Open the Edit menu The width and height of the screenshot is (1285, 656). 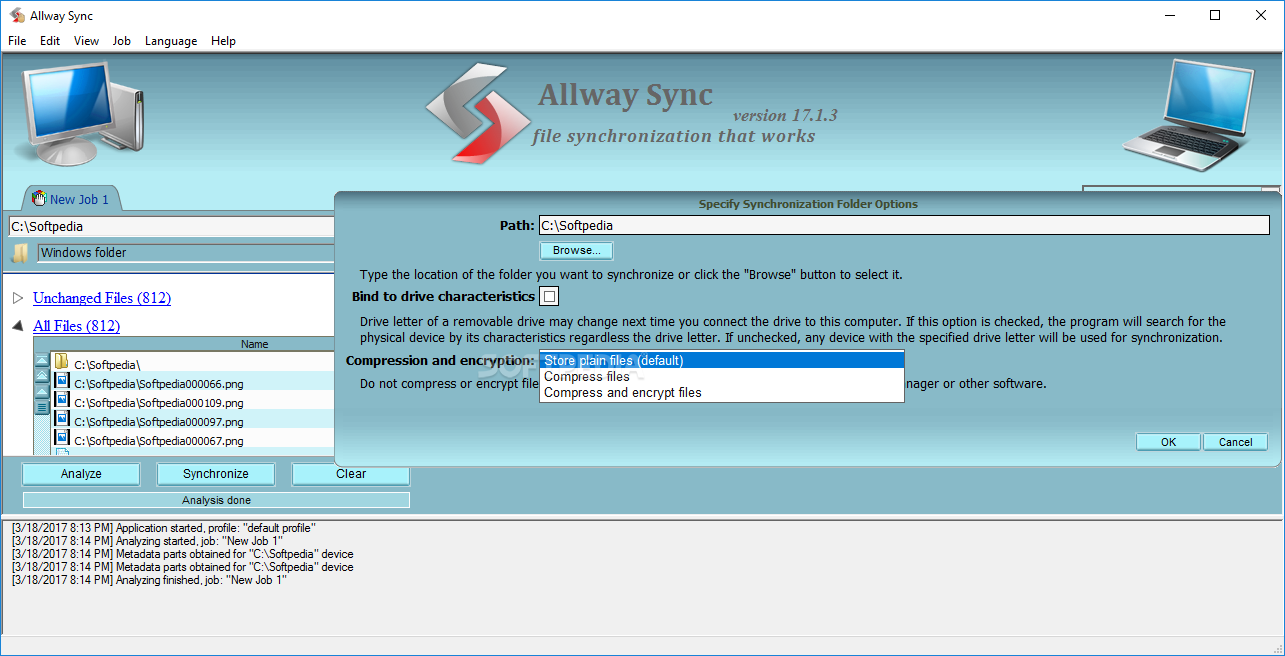point(50,41)
